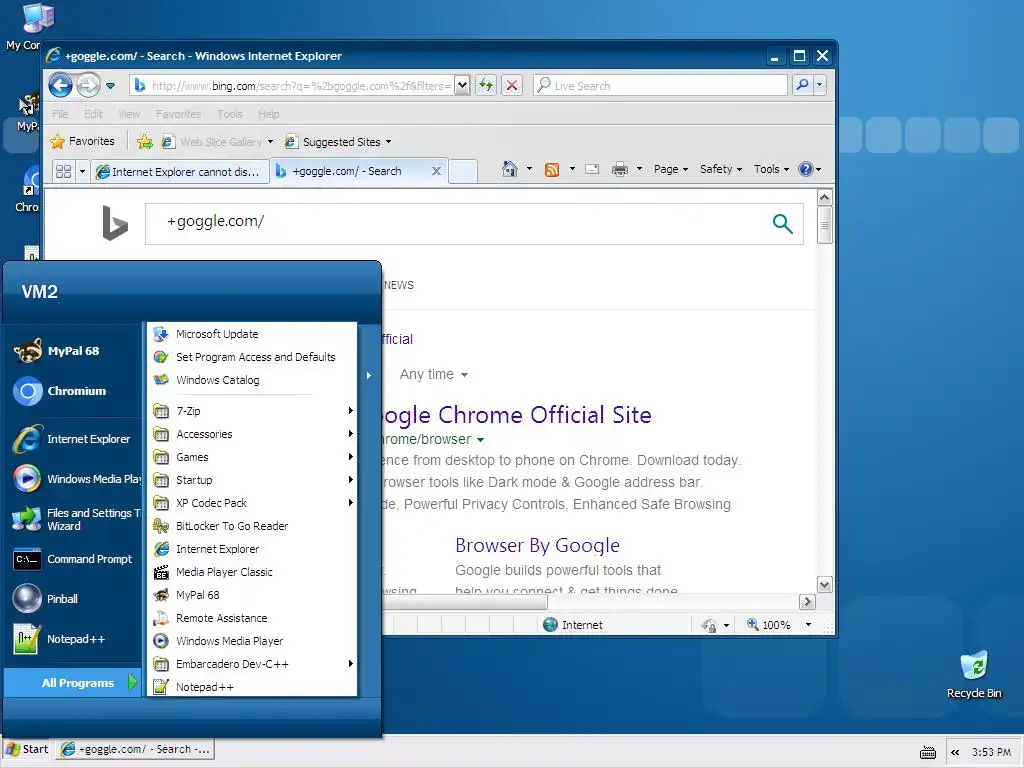Launch Pinball from Start menu
The image size is (1024, 768).
coord(73,599)
